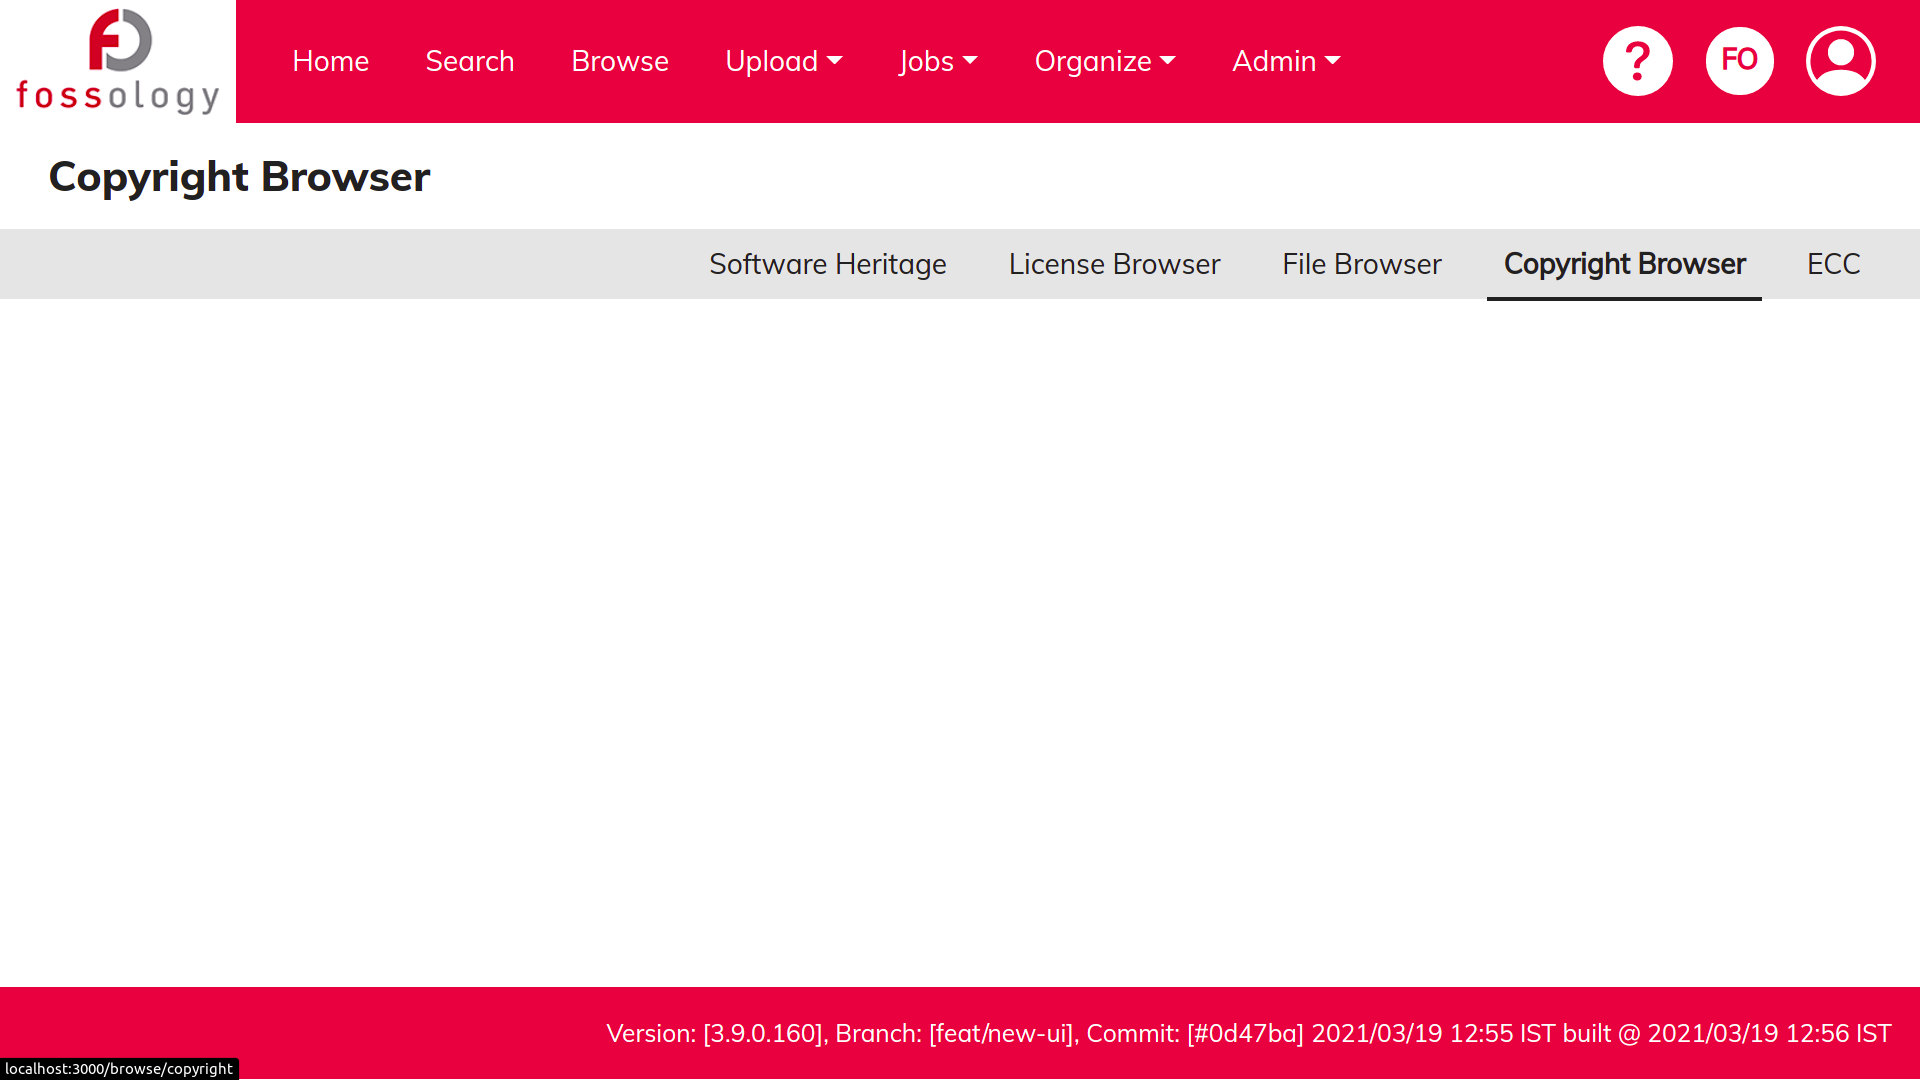
Task: Expand the Admin dropdown menu
Action: (x=1286, y=61)
